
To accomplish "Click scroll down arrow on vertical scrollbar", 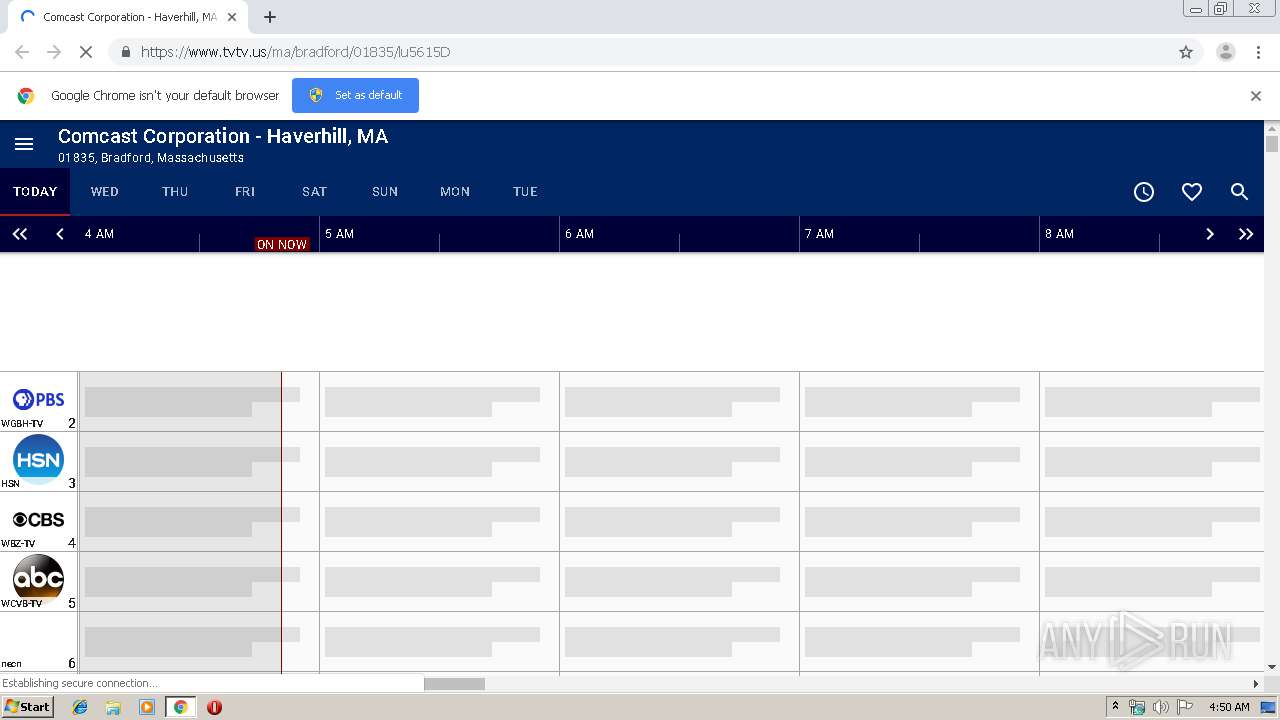I will tap(1272, 666).
